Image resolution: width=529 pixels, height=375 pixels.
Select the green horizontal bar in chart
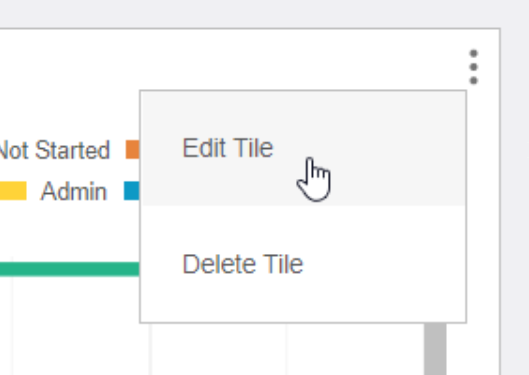(x=69, y=269)
